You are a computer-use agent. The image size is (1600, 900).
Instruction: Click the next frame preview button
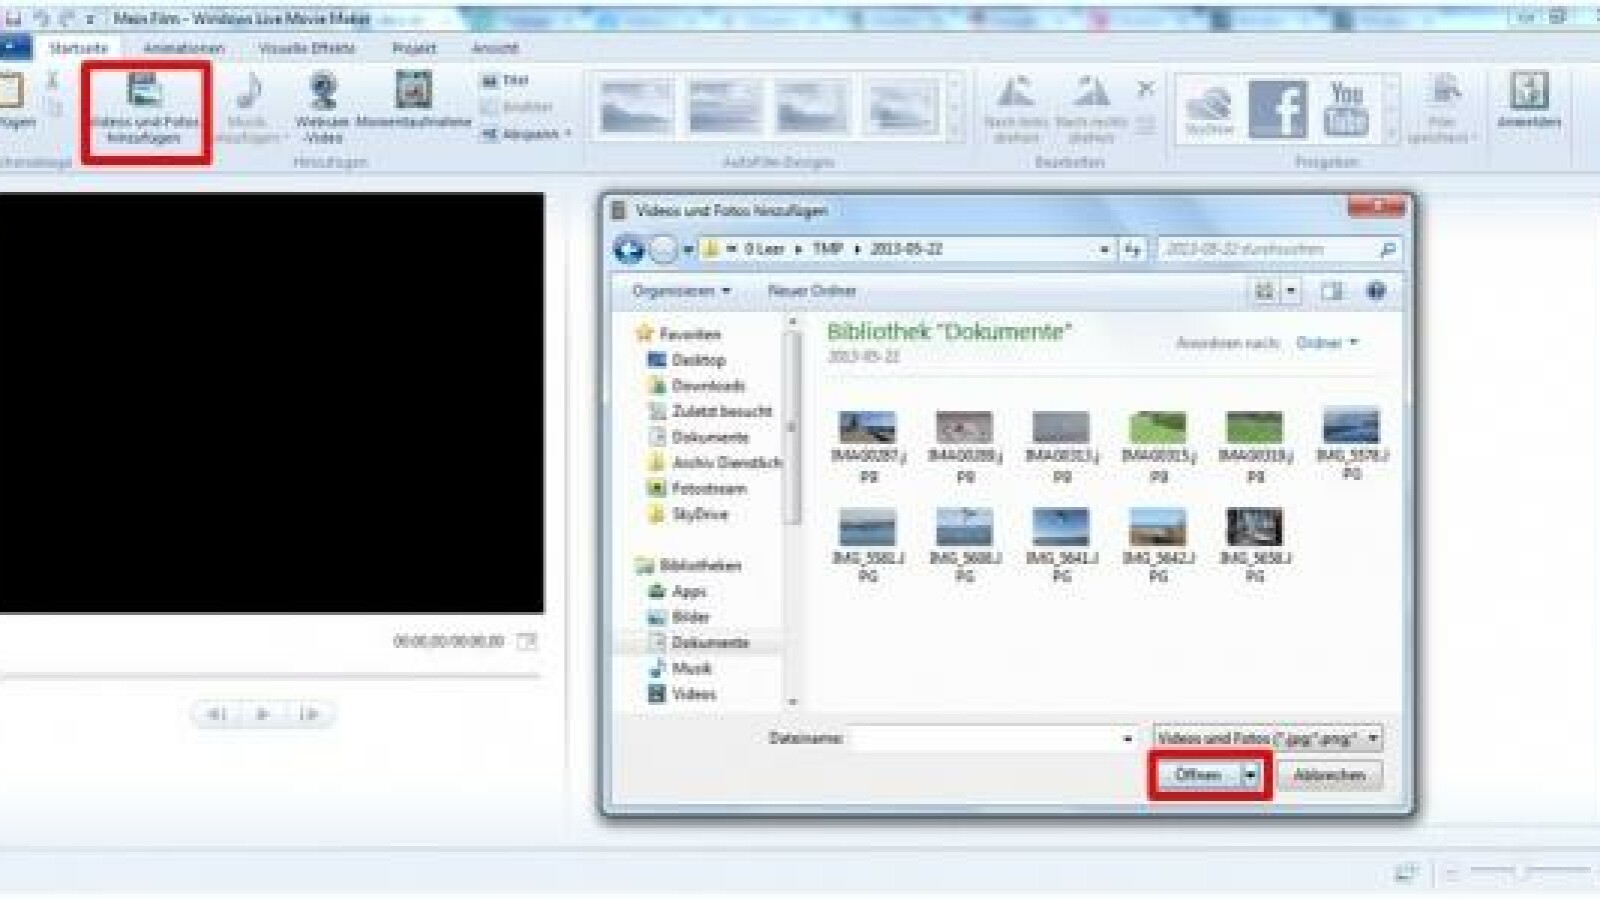pos(309,714)
